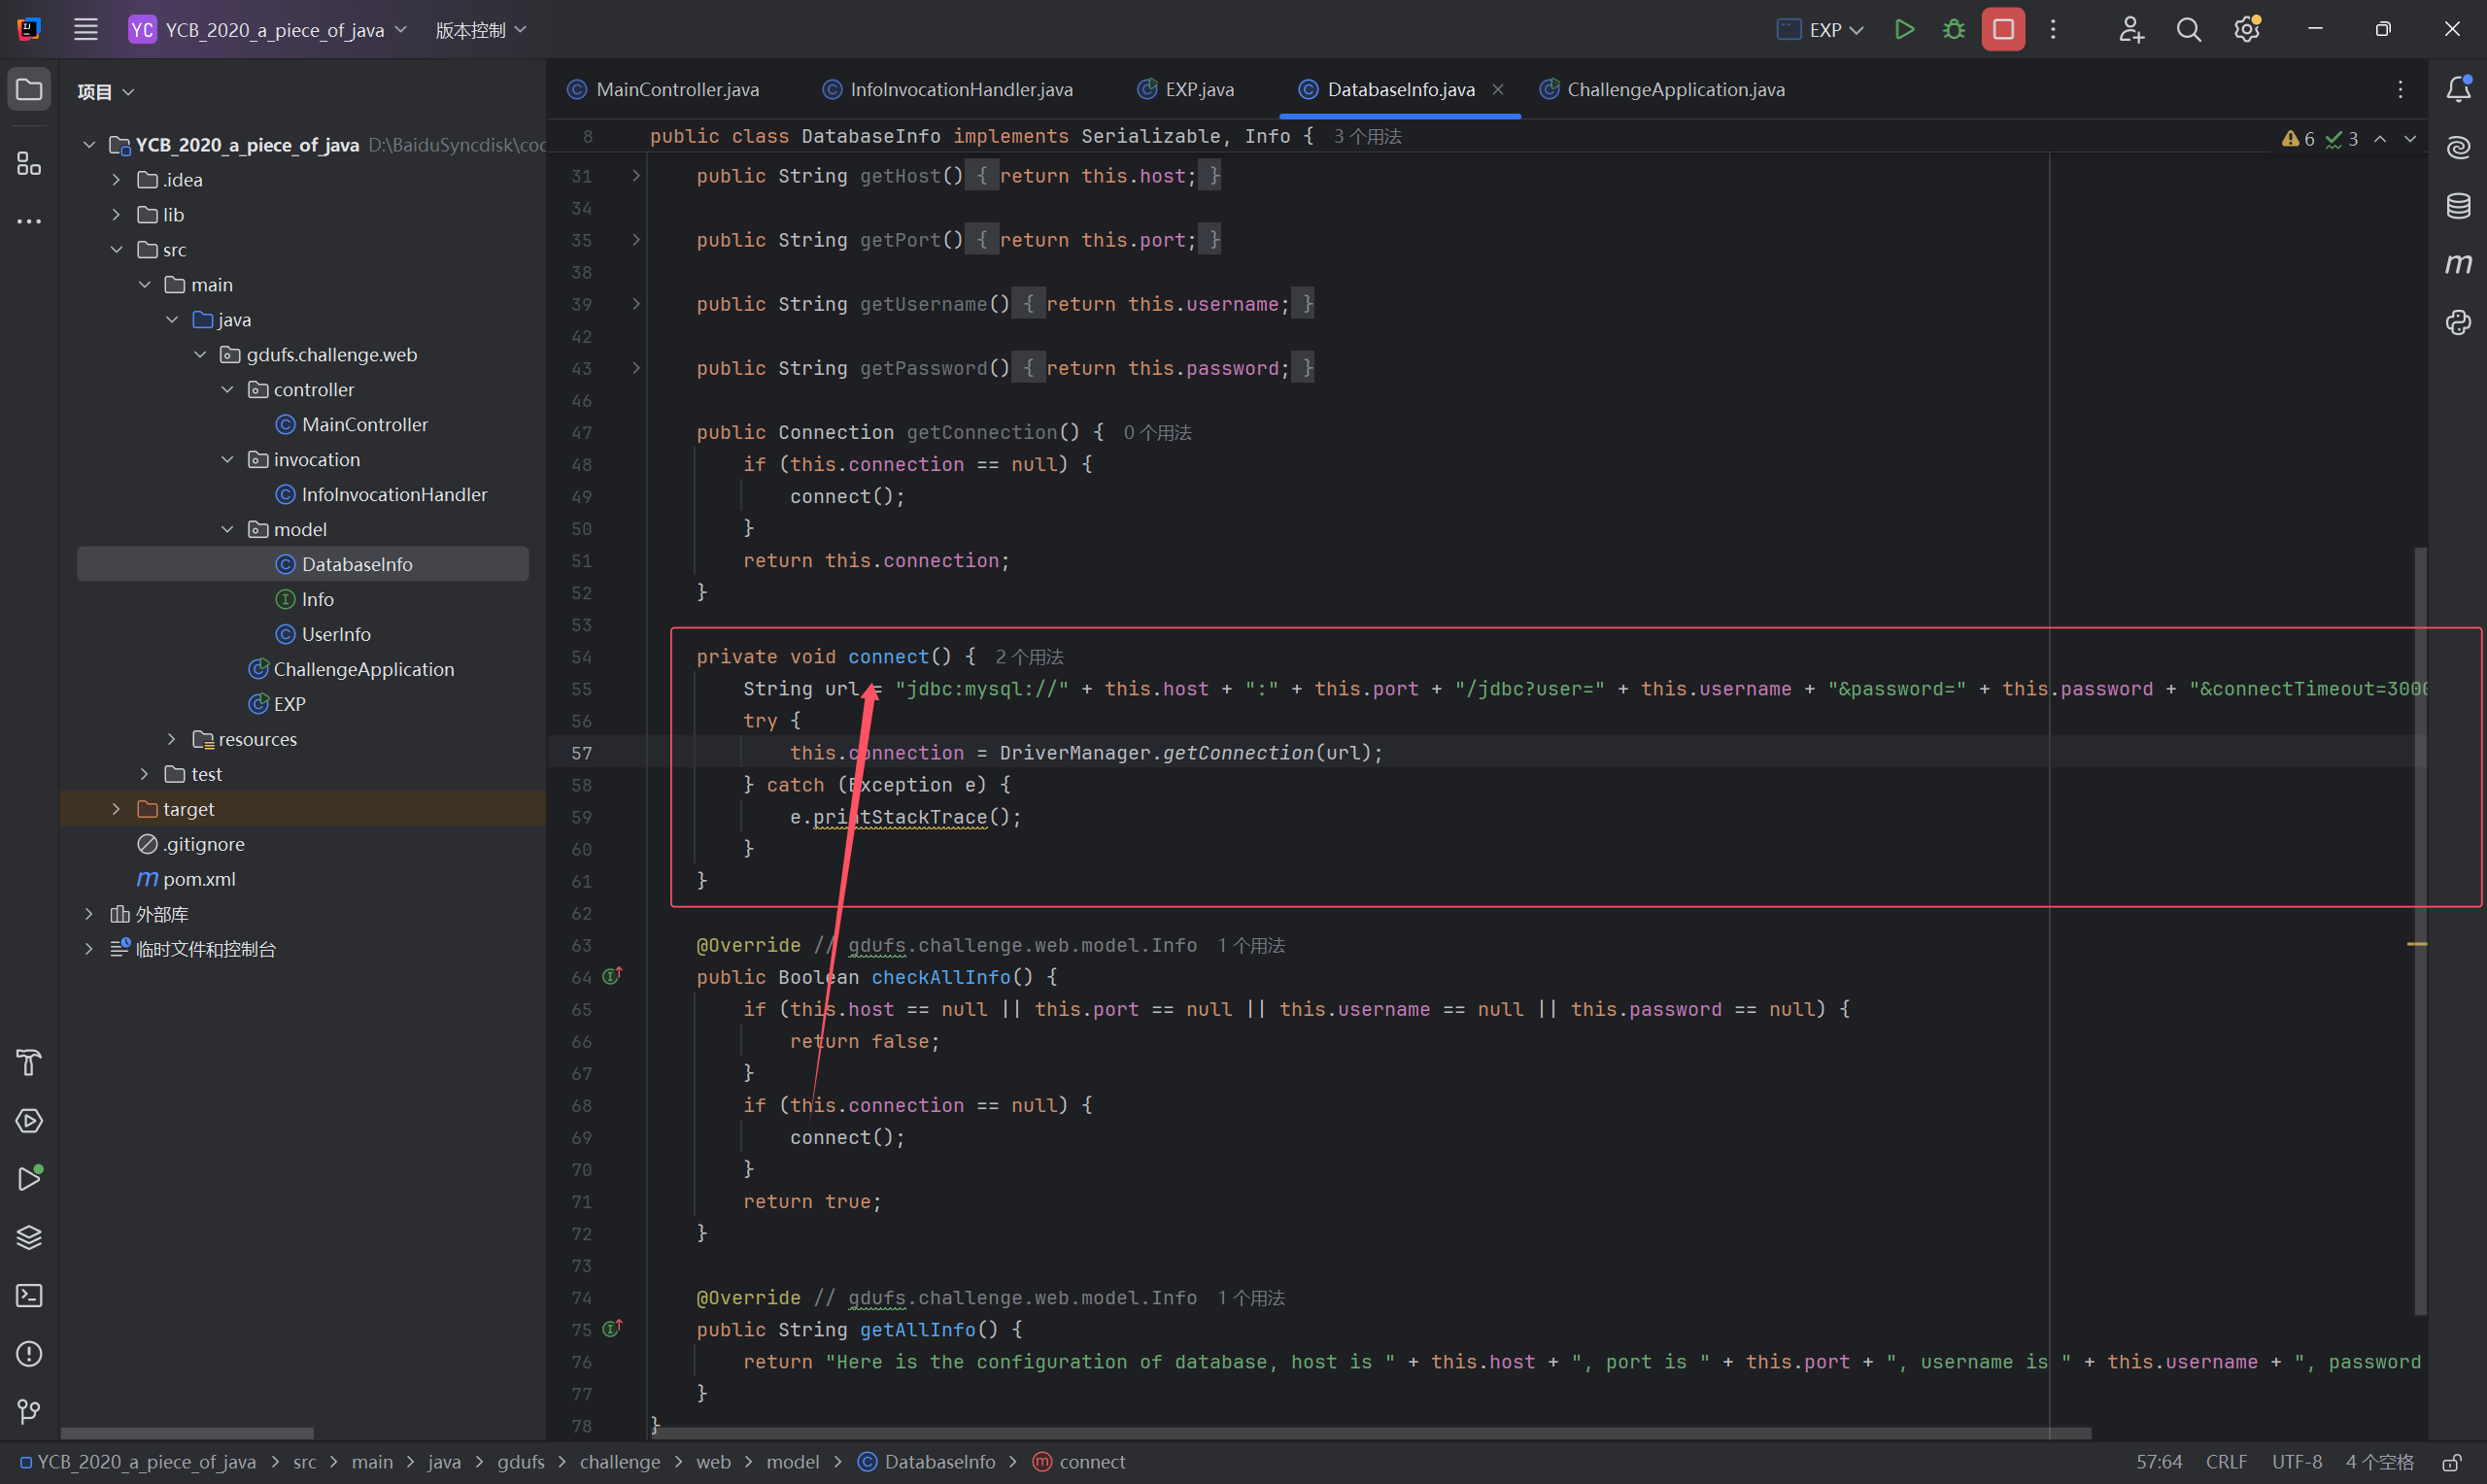
Task: Show more tool windows ellipsis
Action: point(29,221)
